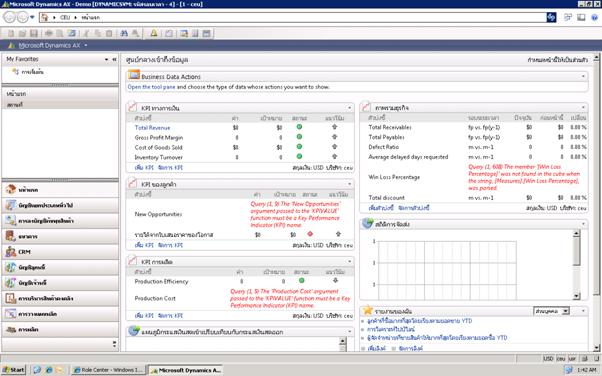Image resolution: width=602 pixels, height=376 pixels.
Task: Open the CRM module in navigation pane
Action: coord(60,252)
